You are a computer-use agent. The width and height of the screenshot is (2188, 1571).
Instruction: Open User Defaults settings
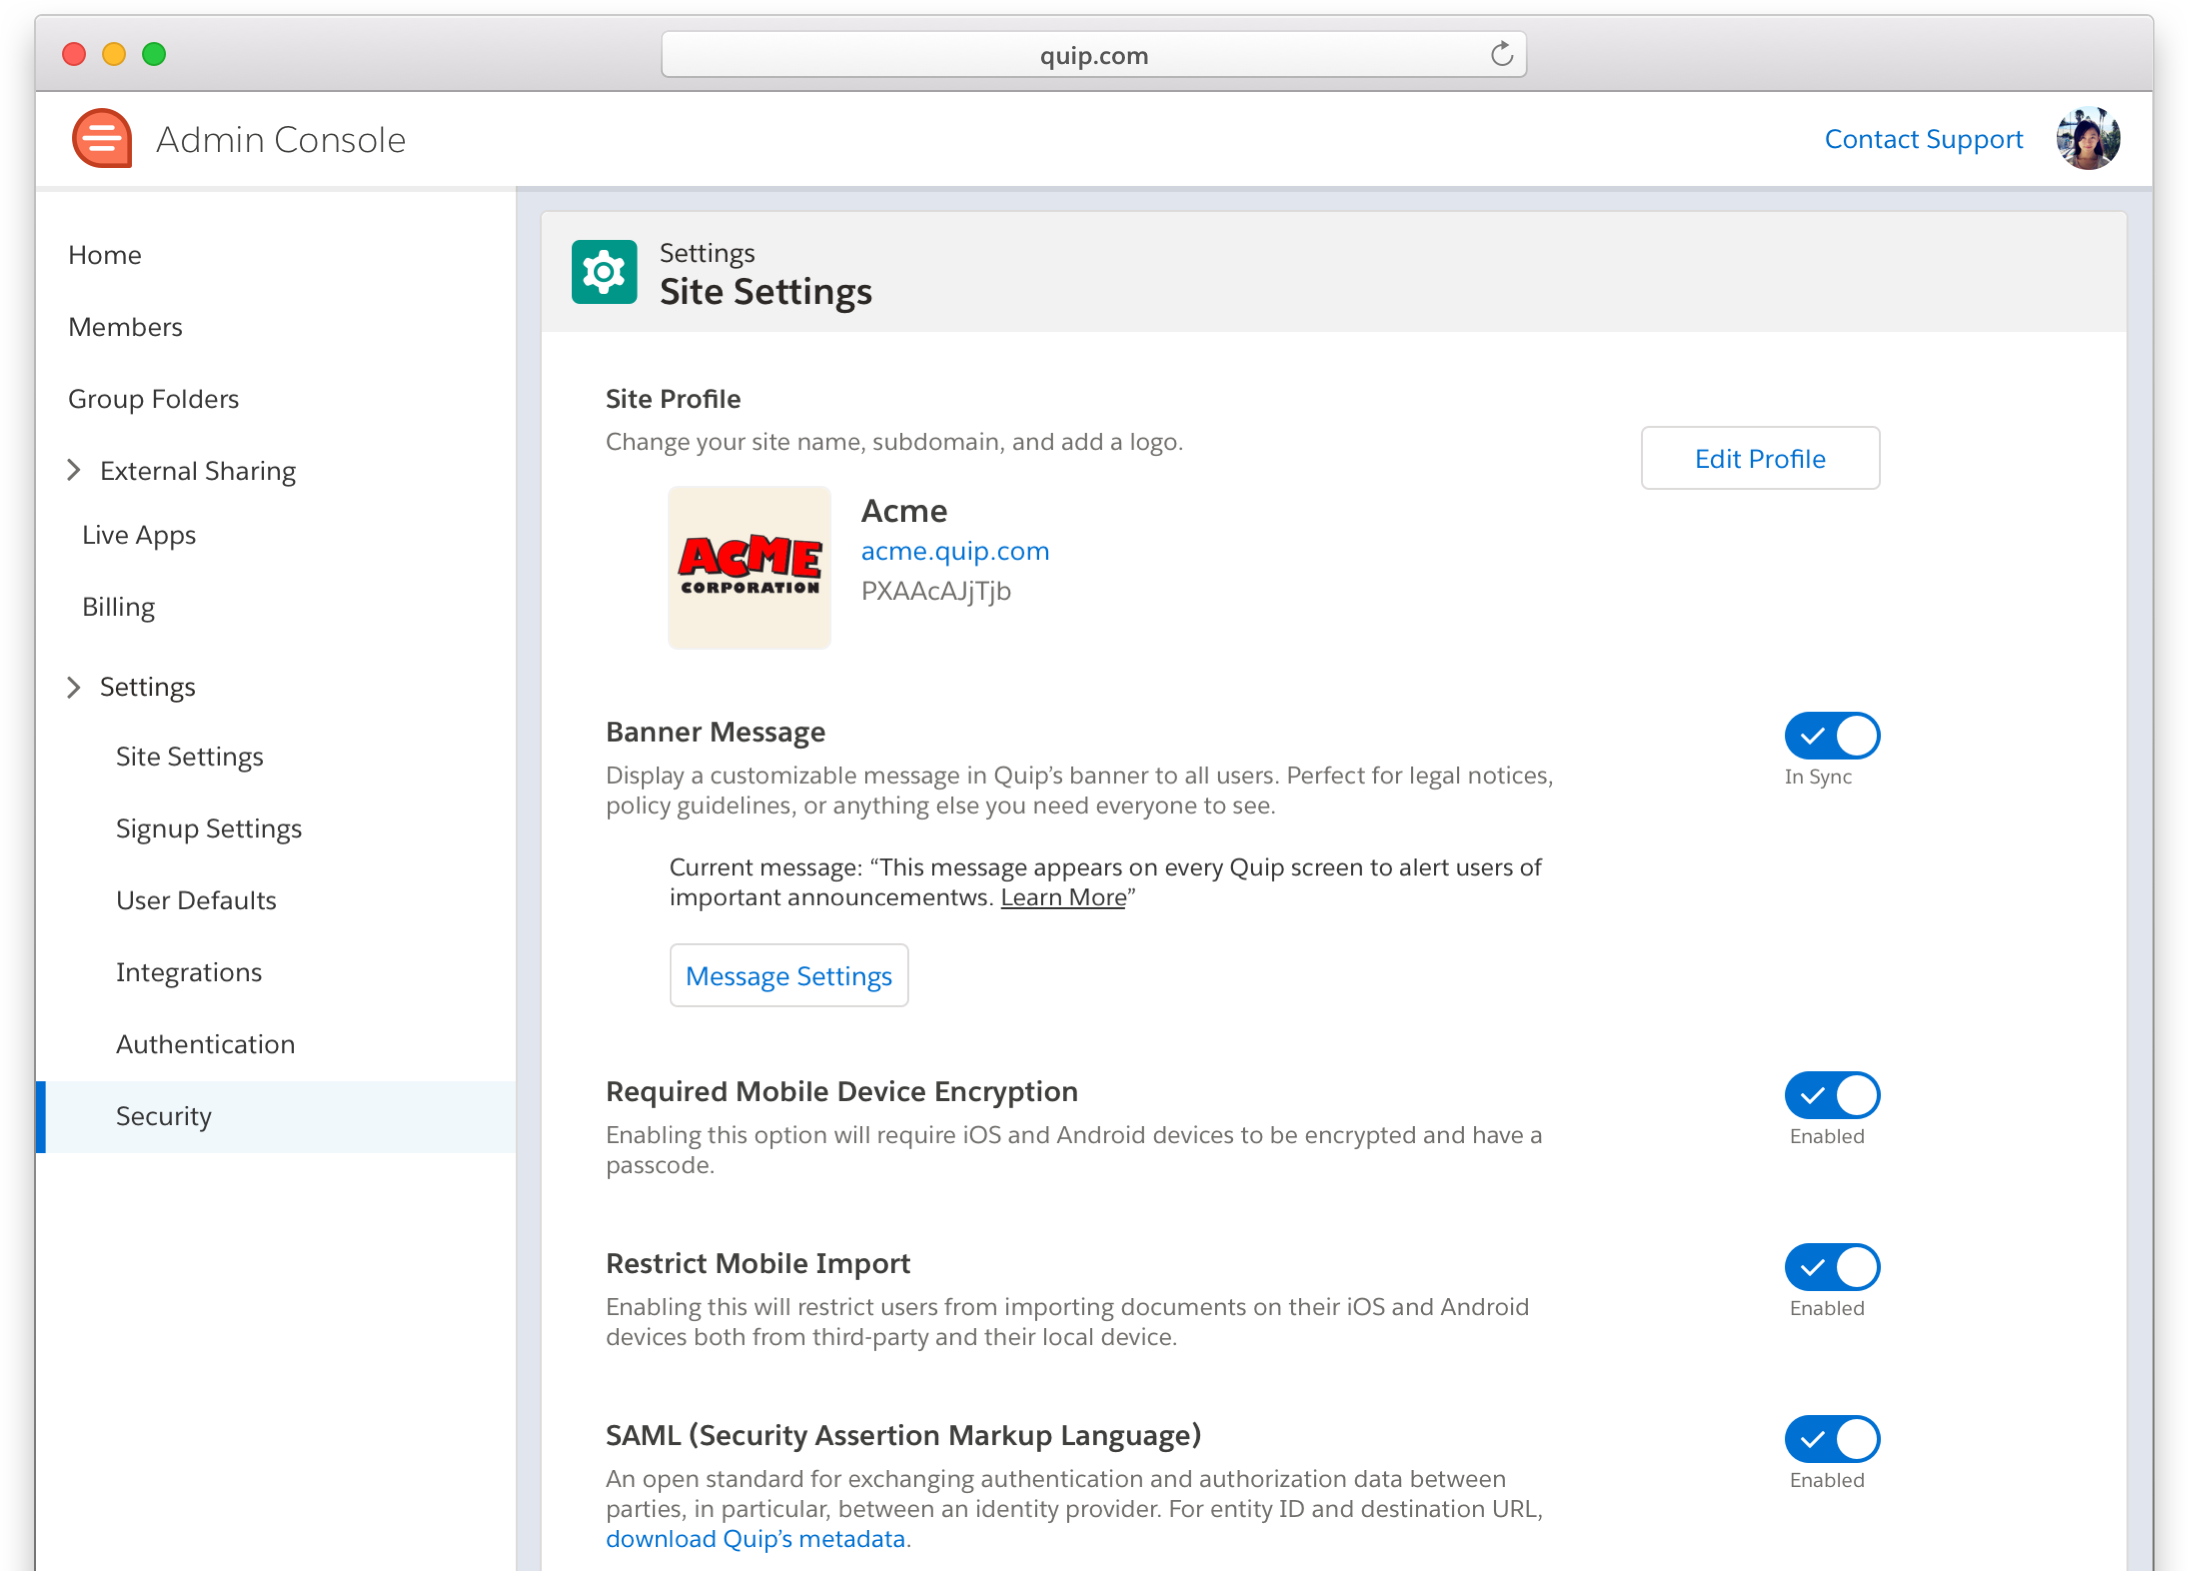point(196,900)
